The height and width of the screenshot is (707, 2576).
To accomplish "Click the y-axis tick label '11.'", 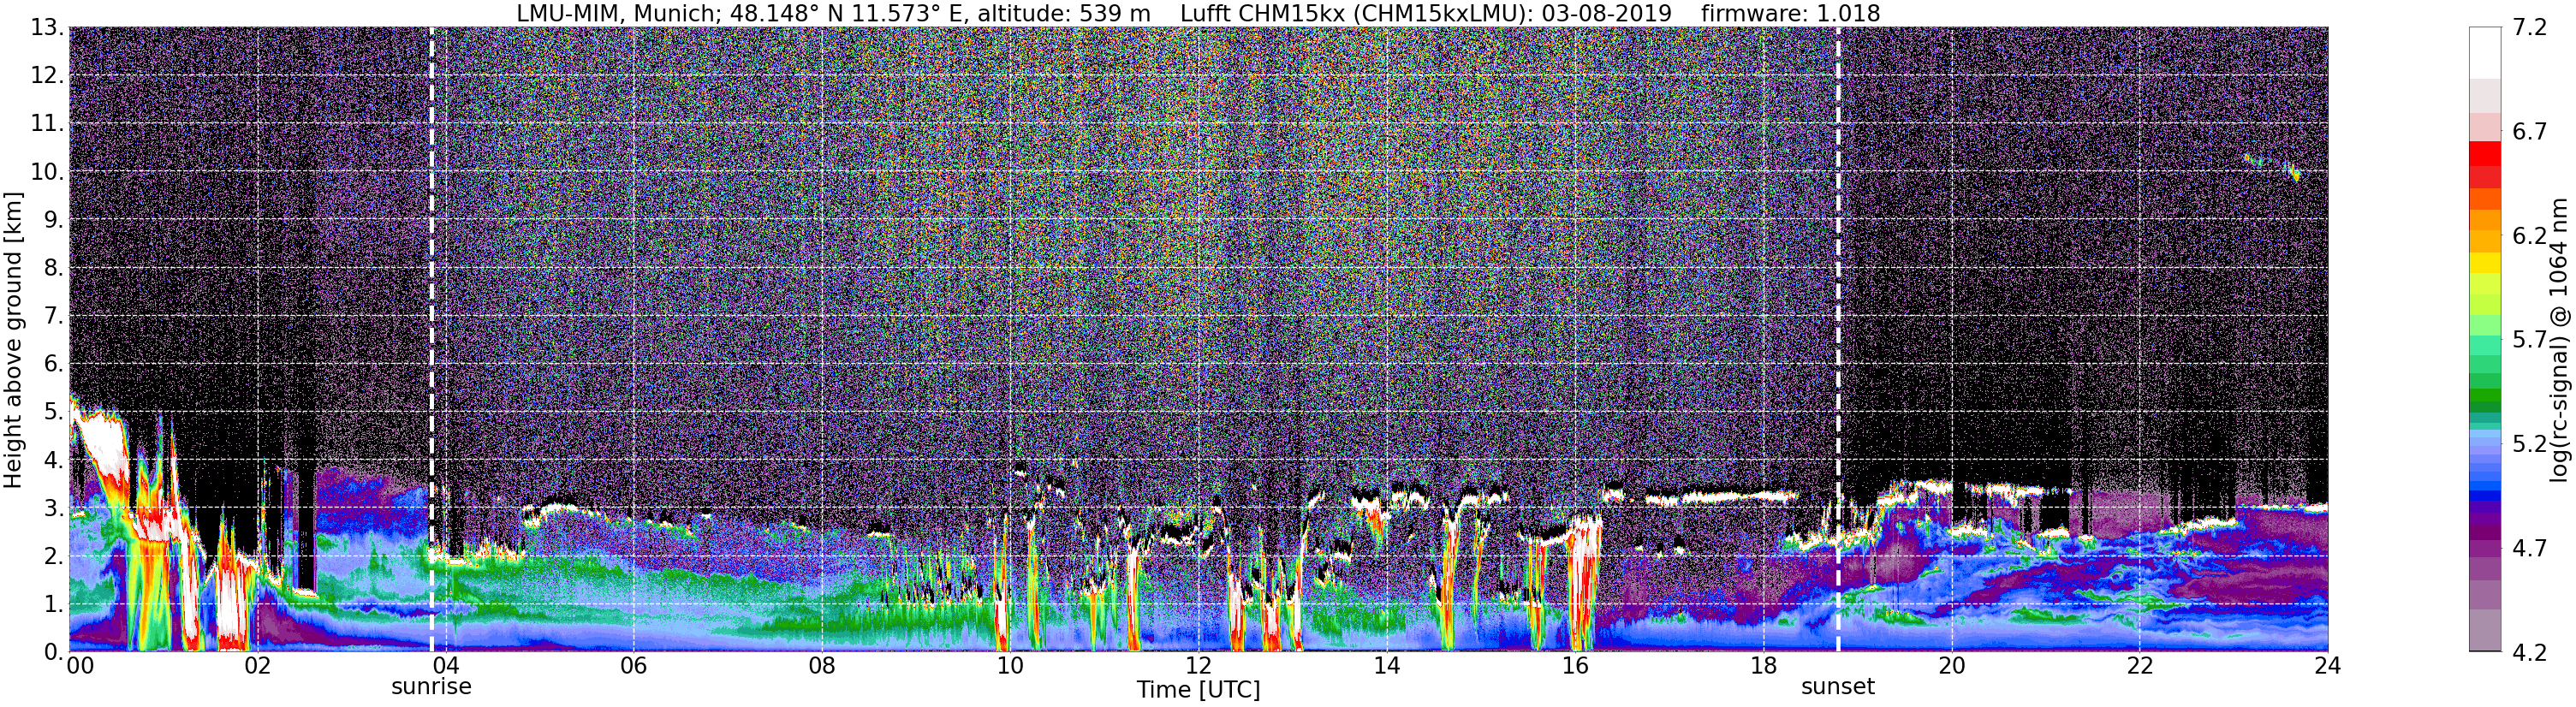I will click(x=47, y=124).
